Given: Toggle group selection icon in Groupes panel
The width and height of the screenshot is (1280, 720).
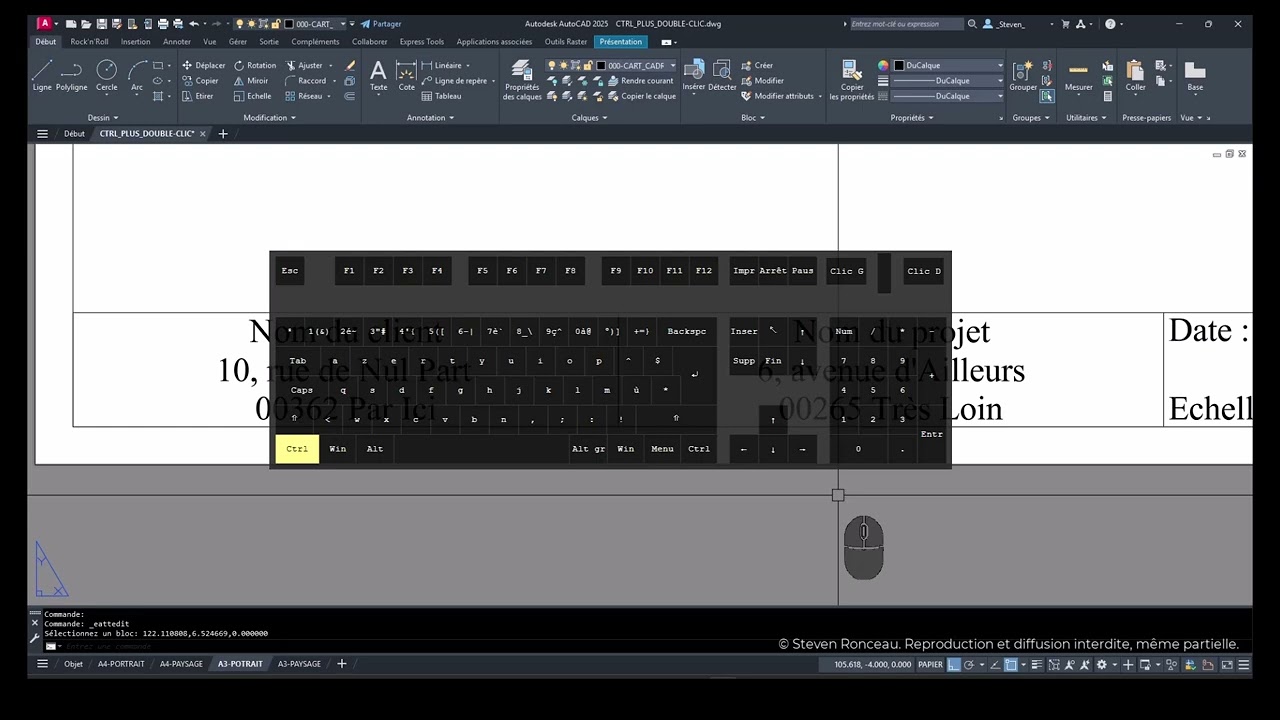Looking at the screenshot, I should pos(1047,97).
